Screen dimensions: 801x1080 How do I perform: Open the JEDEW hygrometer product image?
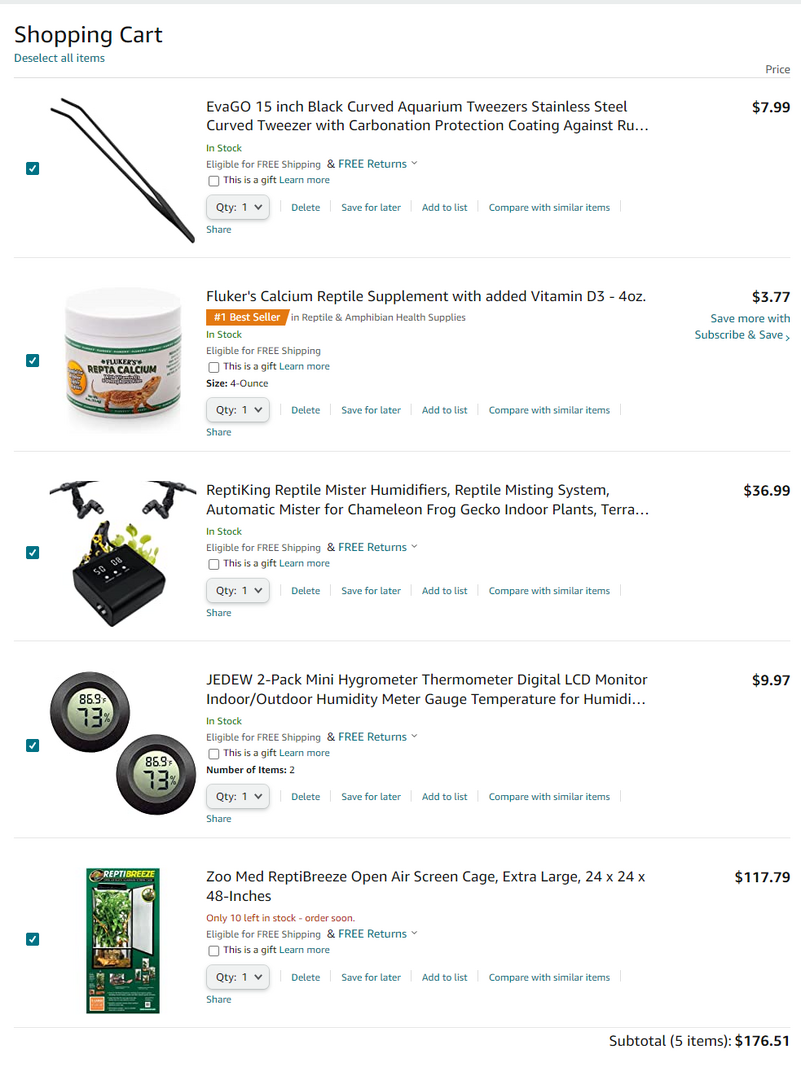point(123,743)
